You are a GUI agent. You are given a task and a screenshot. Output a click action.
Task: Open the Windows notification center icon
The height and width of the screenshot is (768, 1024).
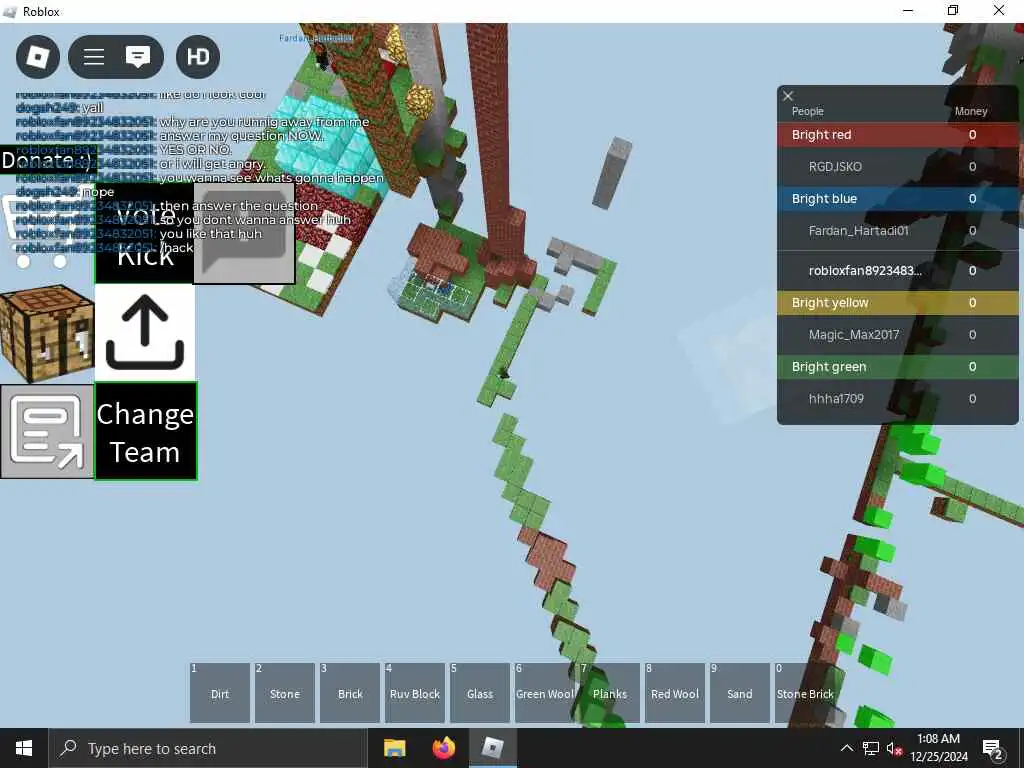(x=993, y=748)
